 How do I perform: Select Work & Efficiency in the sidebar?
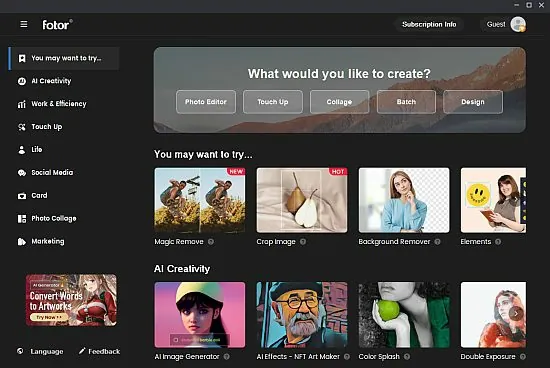pos(64,104)
